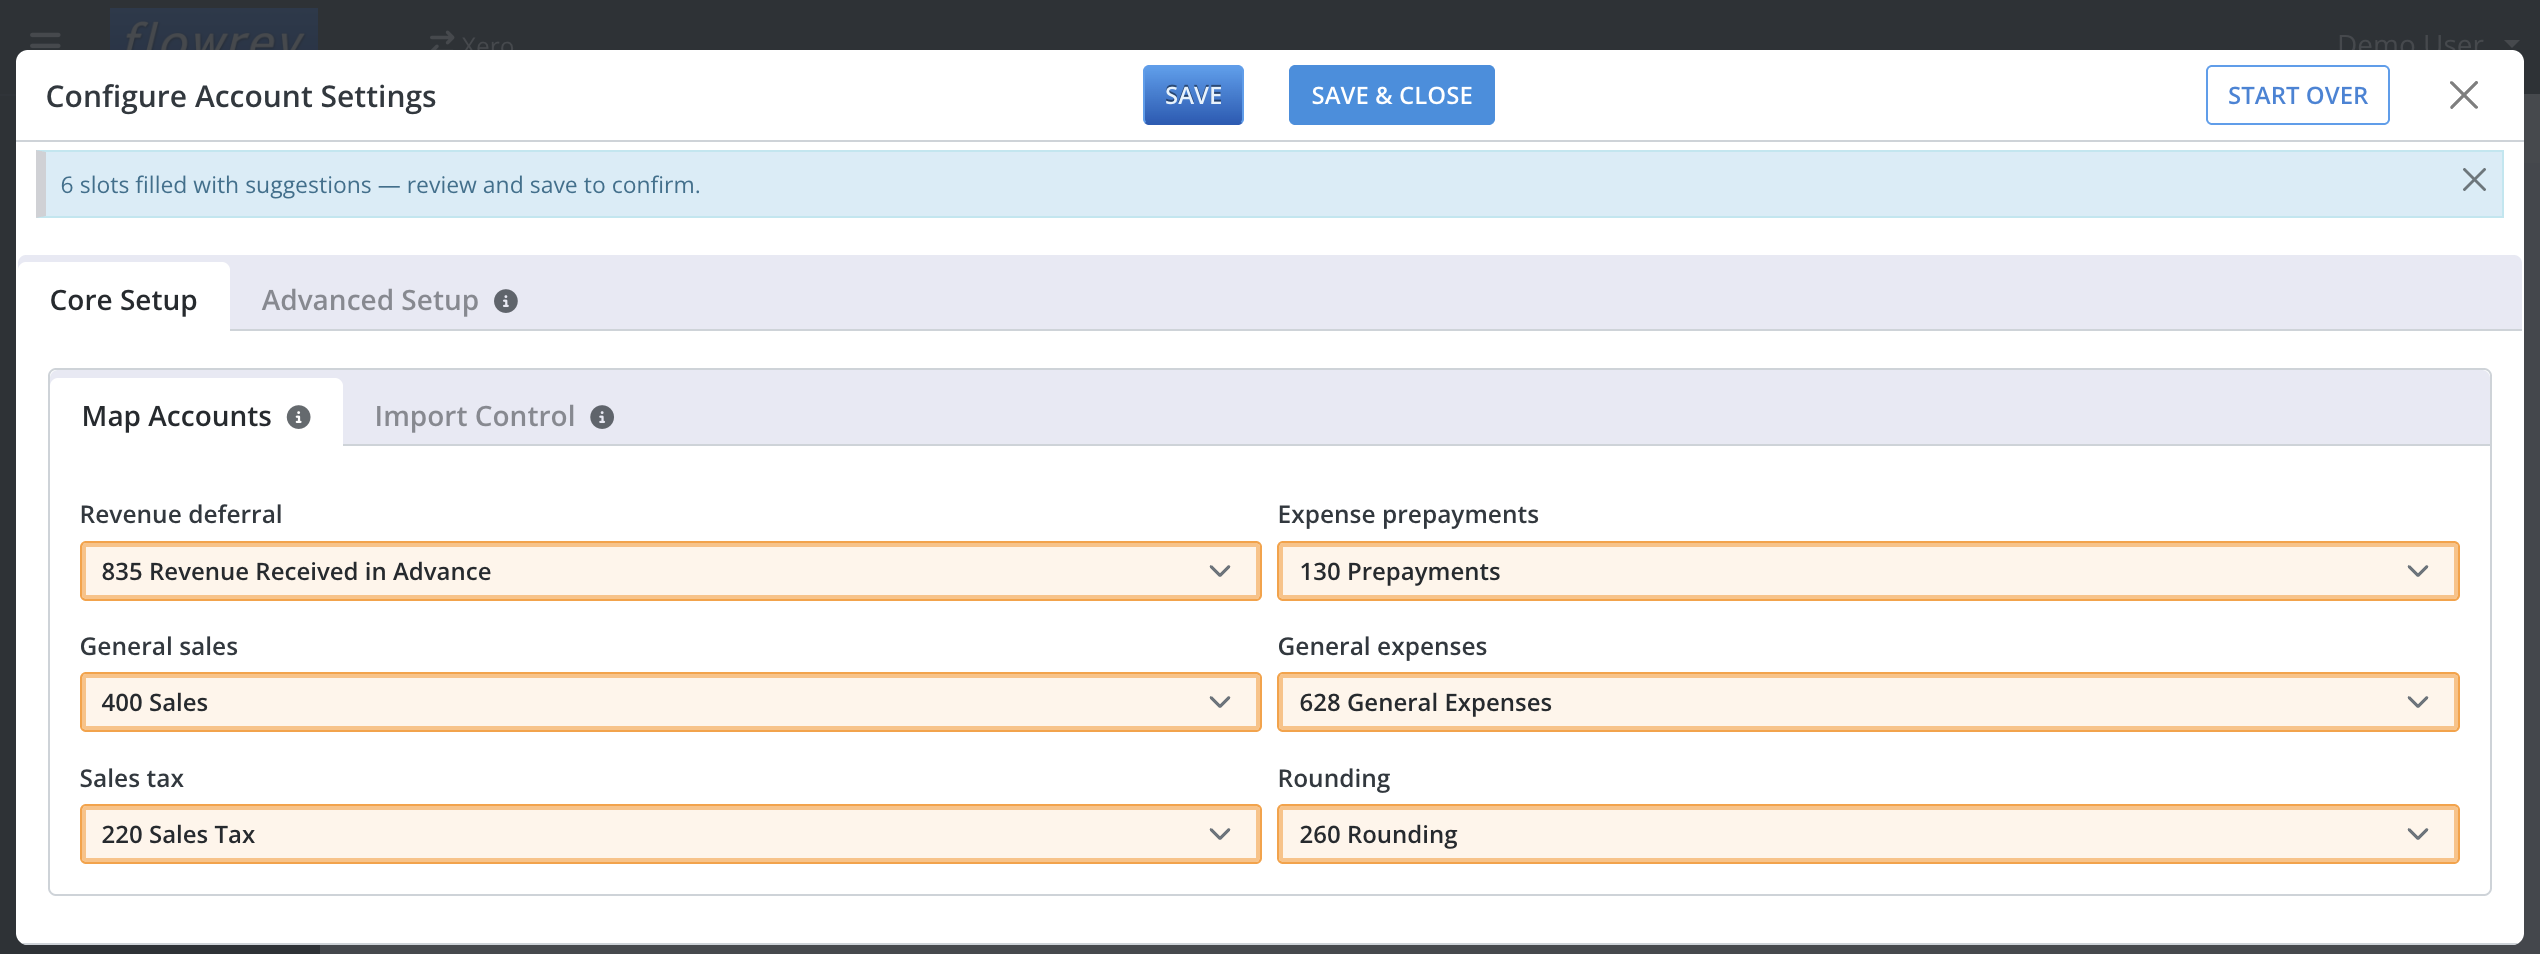Click the '6 slots filled with suggestions' message
Viewport: 2540px width, 954px height.
click(x=380, y=185)
